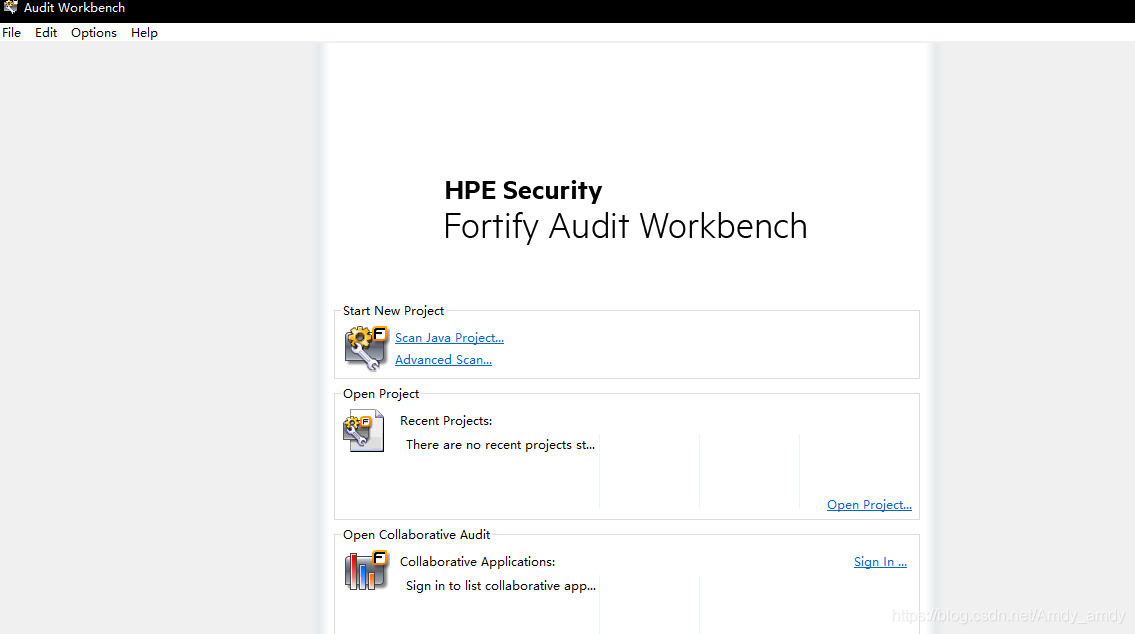Click the 'Fortify Audit Workbench' heading

[625, 226]
